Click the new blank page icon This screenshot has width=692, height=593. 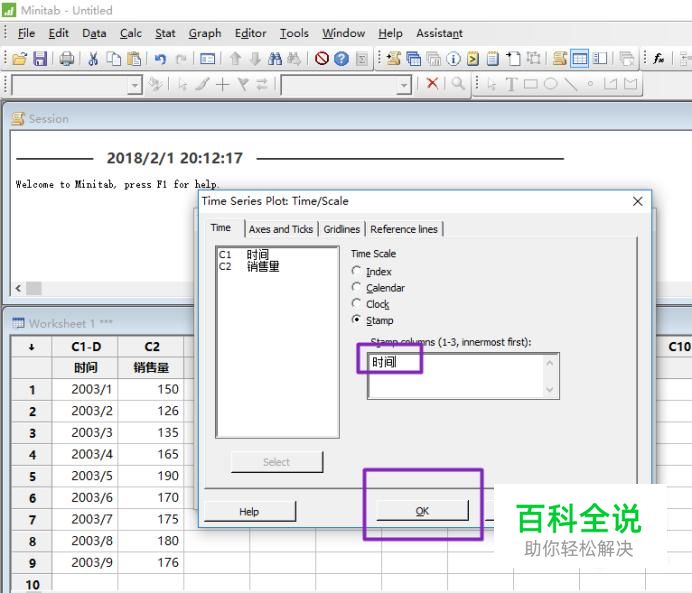tap(513, 59)
